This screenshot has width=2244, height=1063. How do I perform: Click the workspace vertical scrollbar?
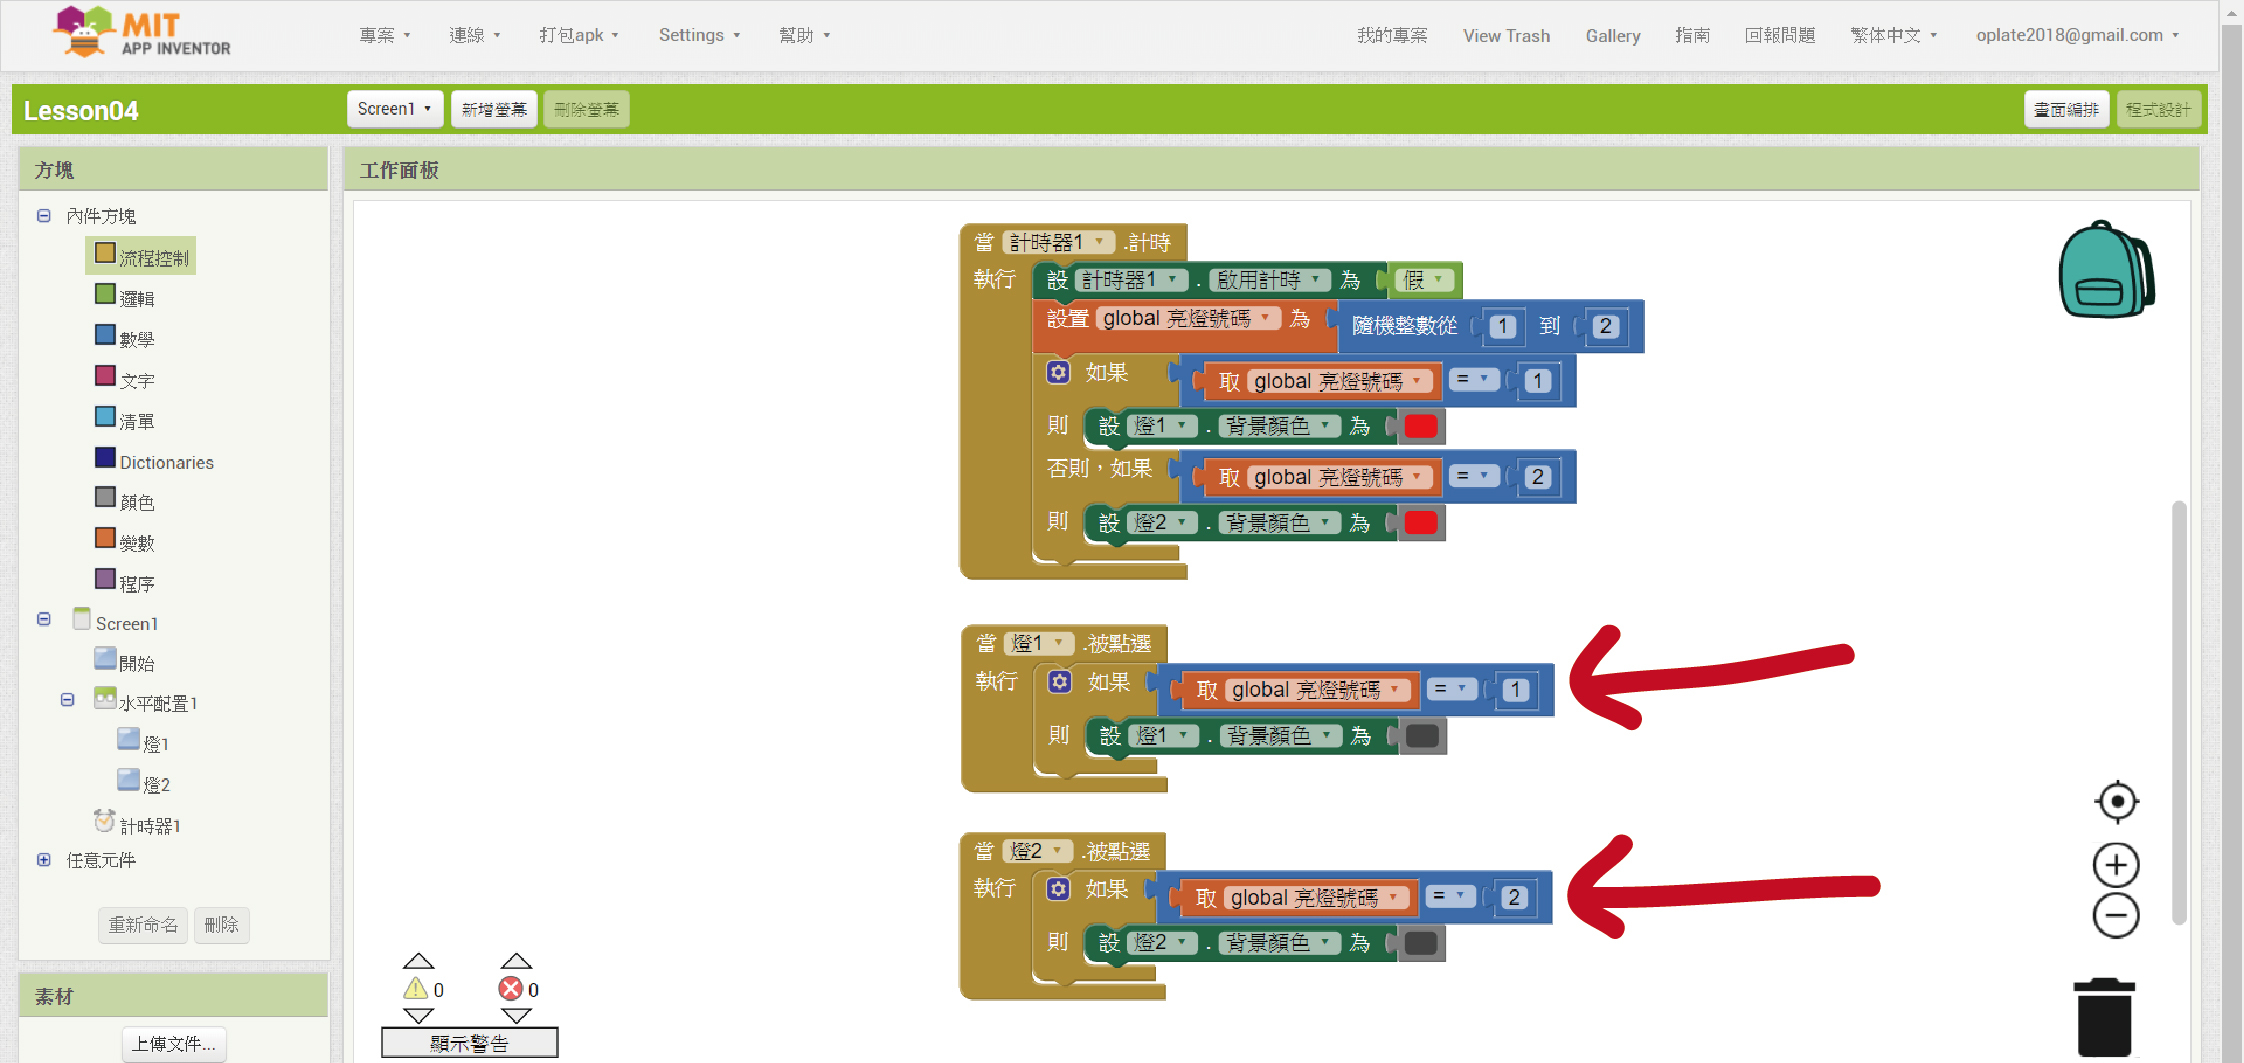(x=2179, y=712)
